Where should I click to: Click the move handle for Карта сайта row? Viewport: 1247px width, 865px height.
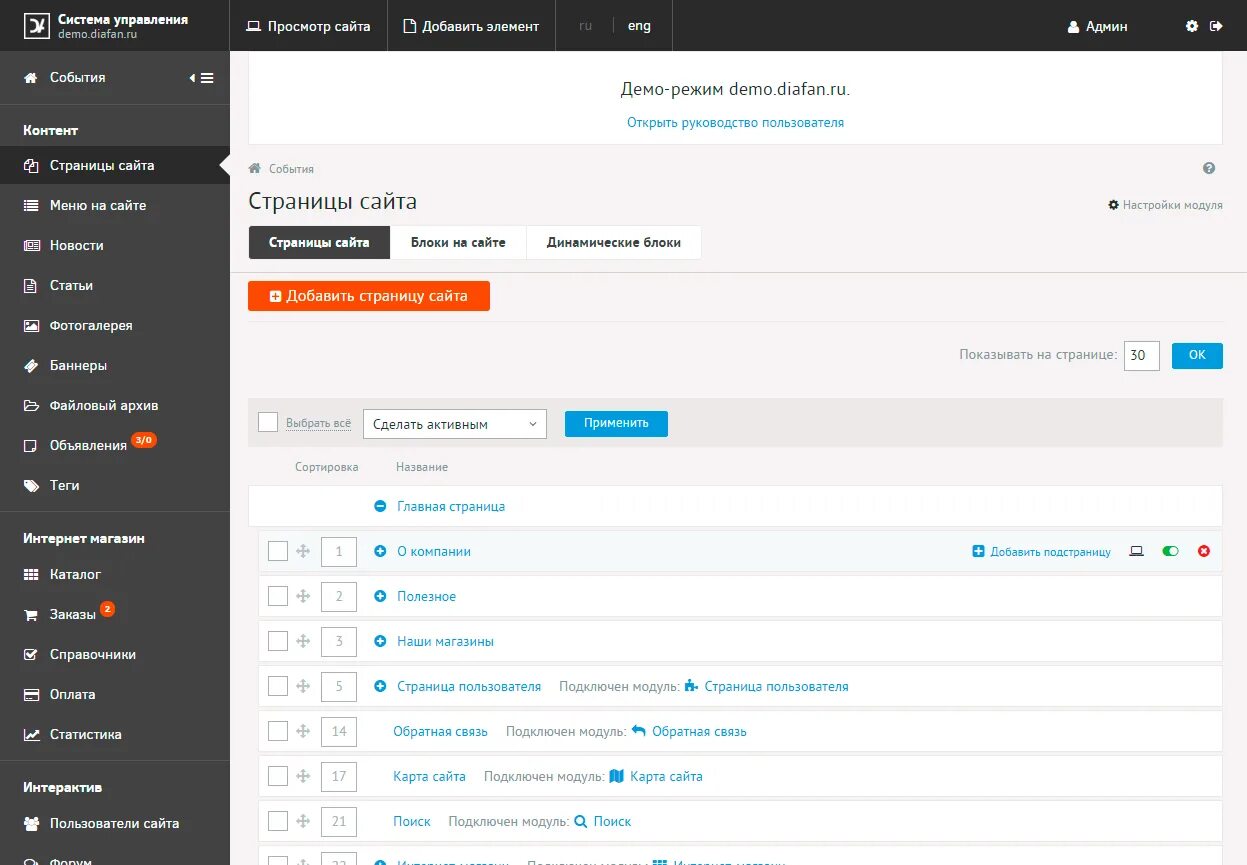303,776
